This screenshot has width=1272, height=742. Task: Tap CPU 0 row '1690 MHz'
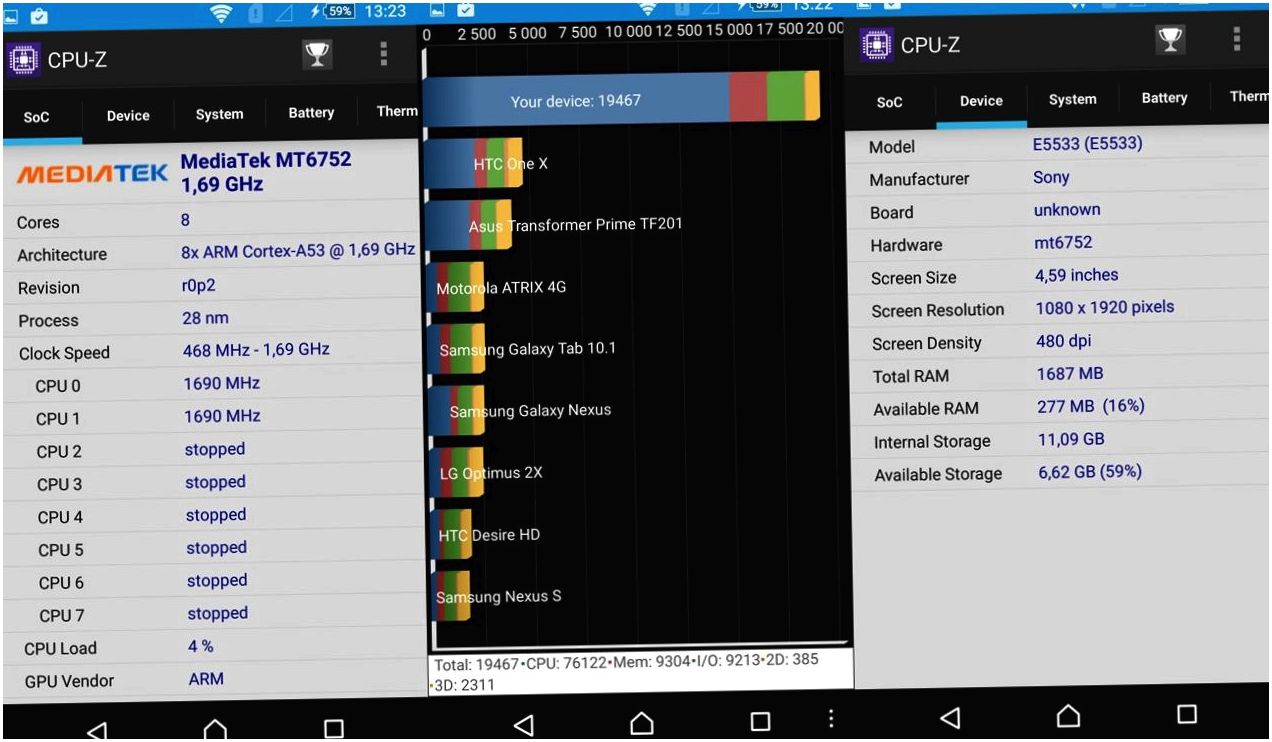coord(222,383)
